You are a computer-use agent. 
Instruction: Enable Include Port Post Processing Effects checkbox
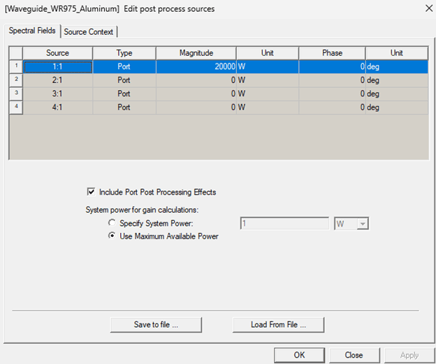(x=91, y=192)
